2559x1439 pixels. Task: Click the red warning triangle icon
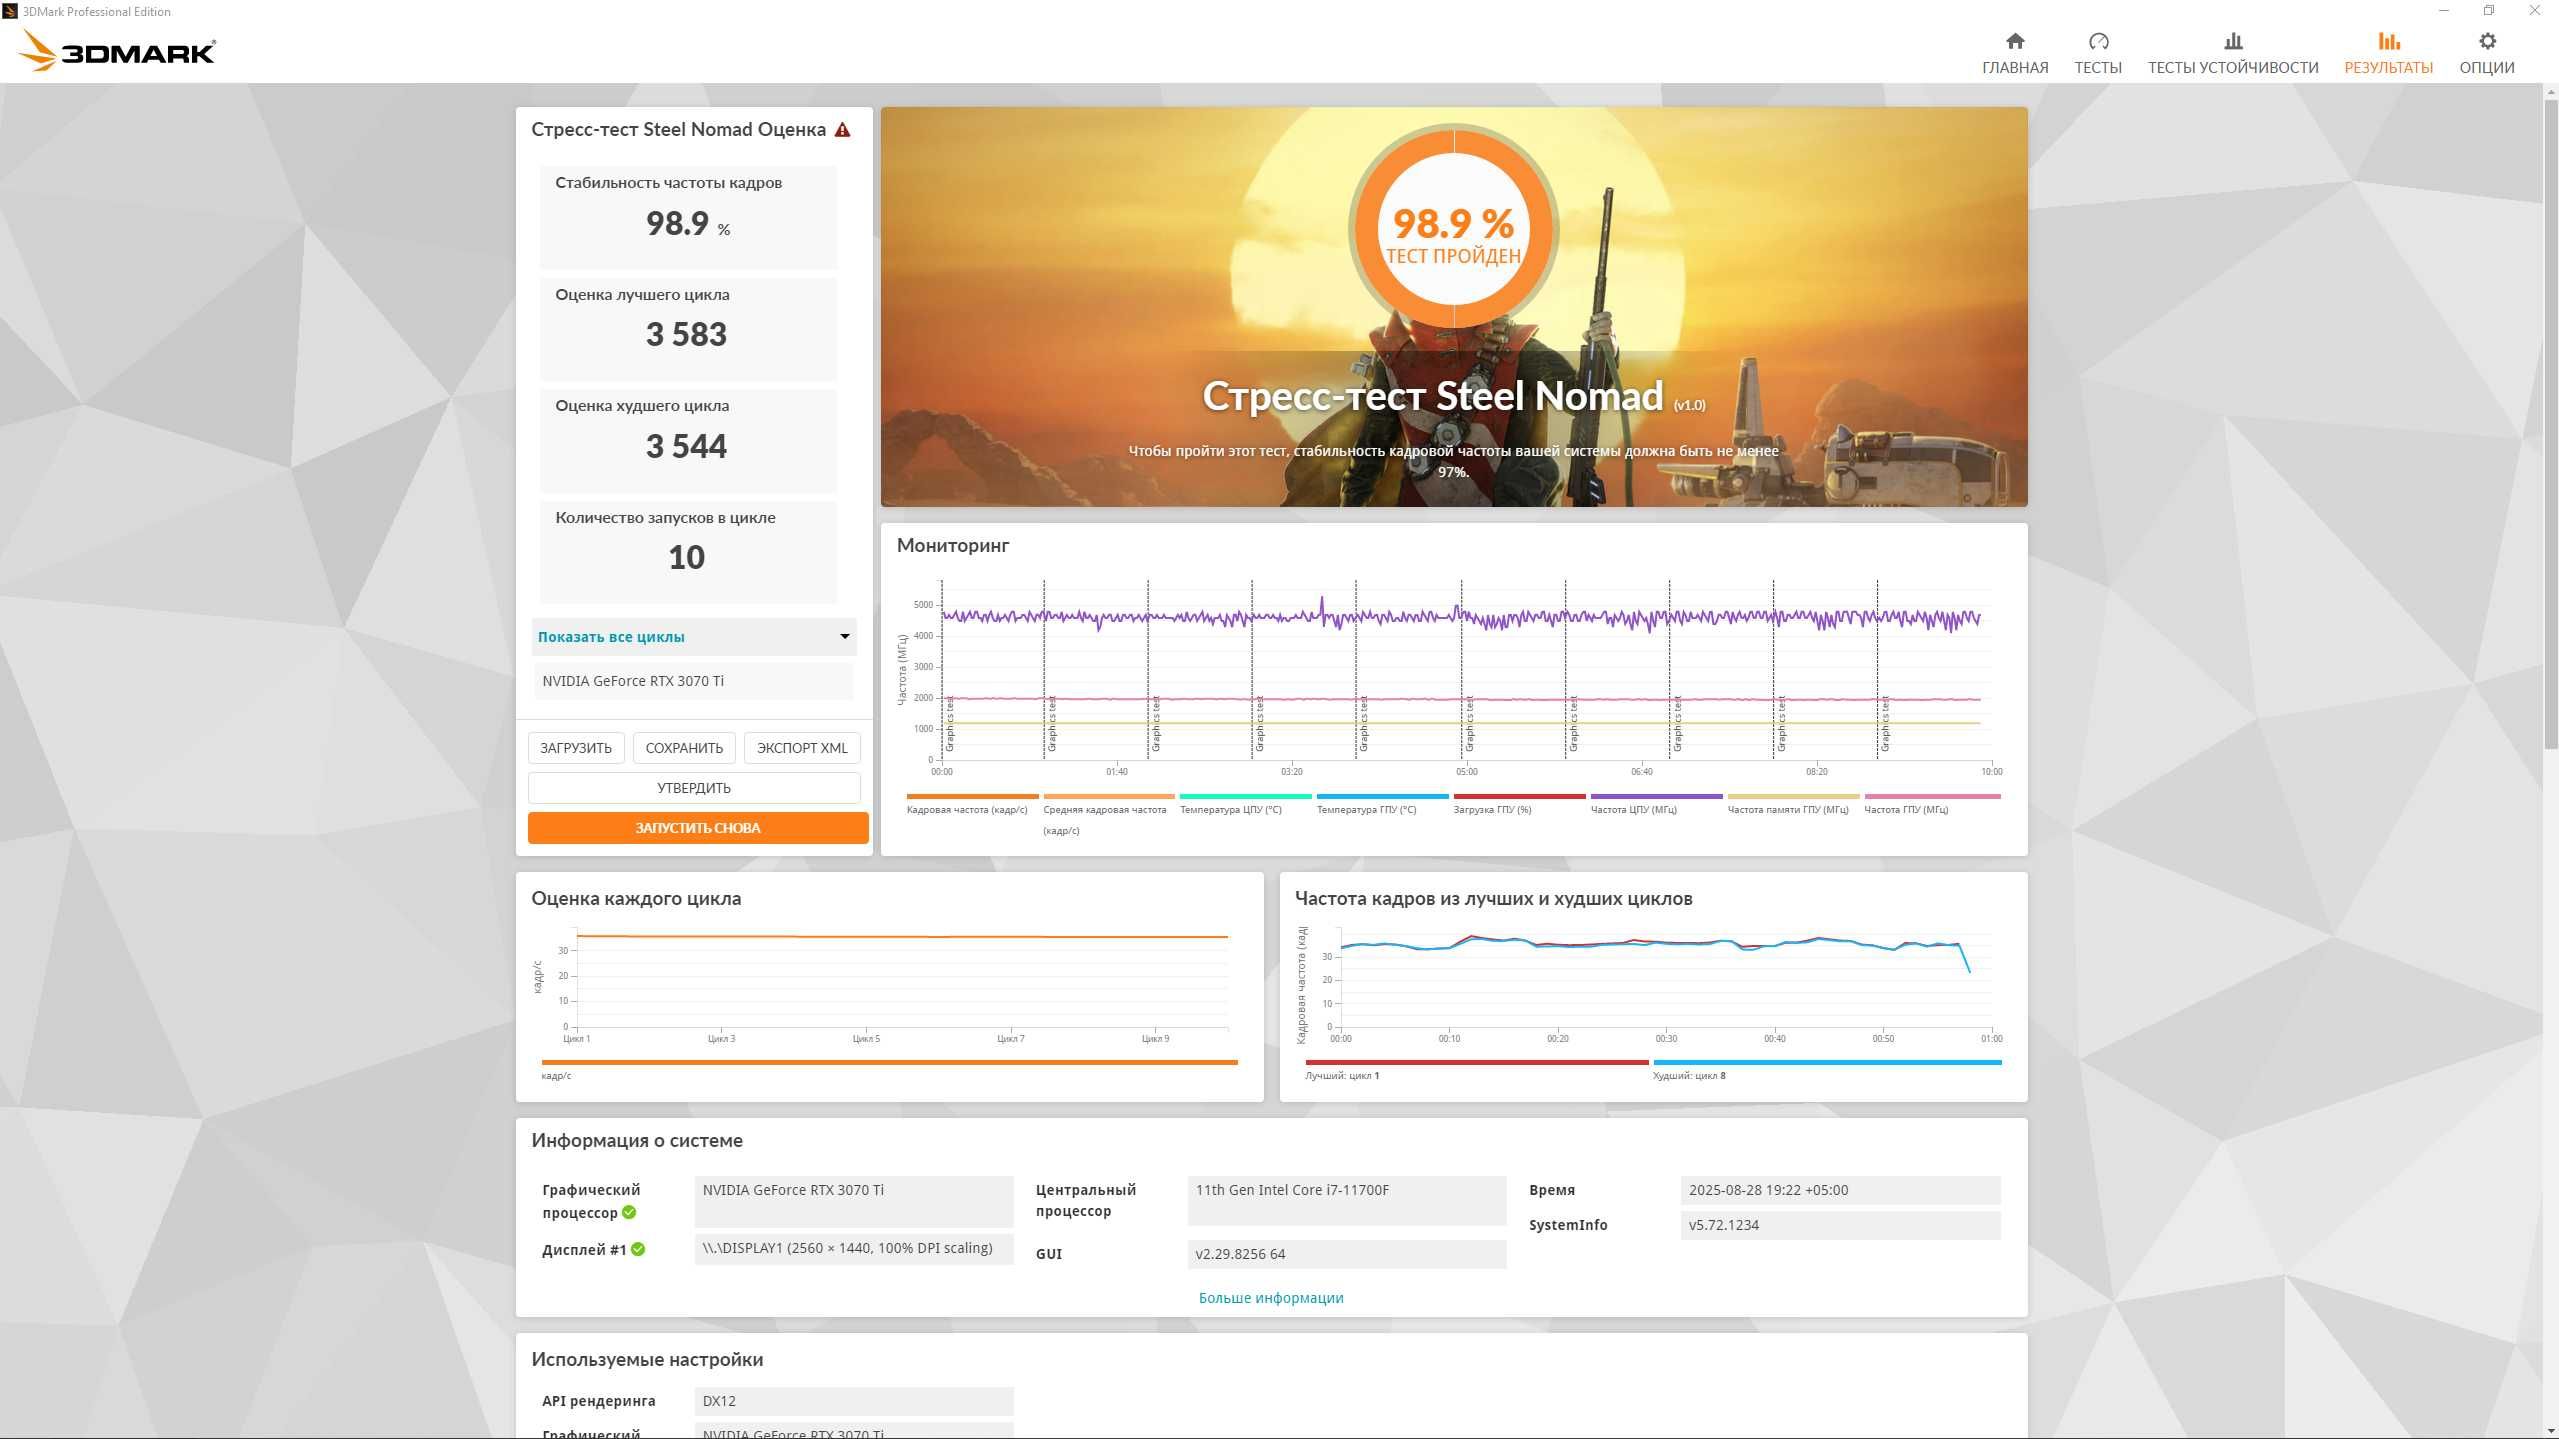point(842,130)
